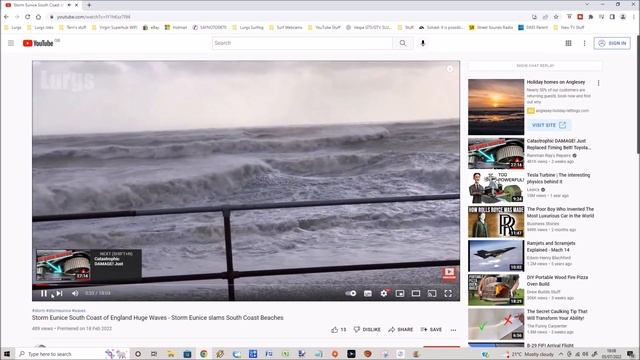640x360 pixels.
Task: Open the Windows notification center icon
Action: [631, 354]
